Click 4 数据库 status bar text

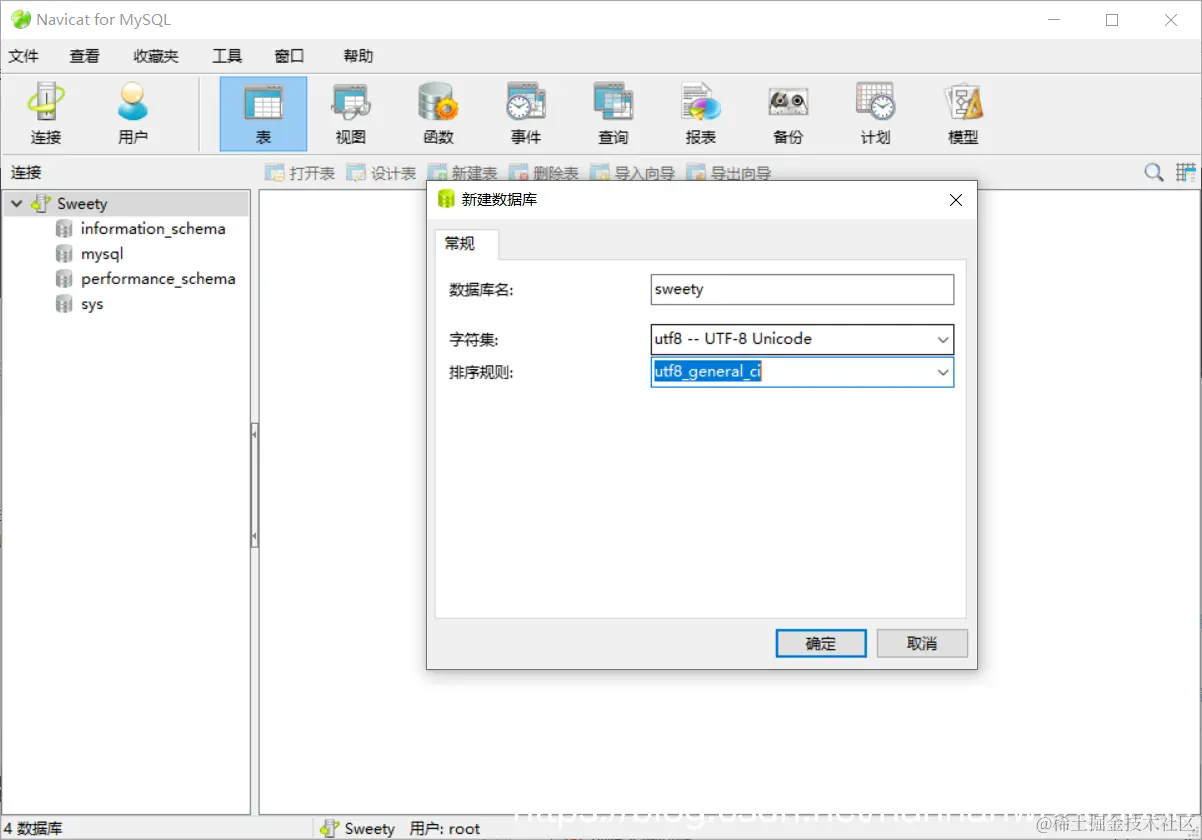point(33,828)
